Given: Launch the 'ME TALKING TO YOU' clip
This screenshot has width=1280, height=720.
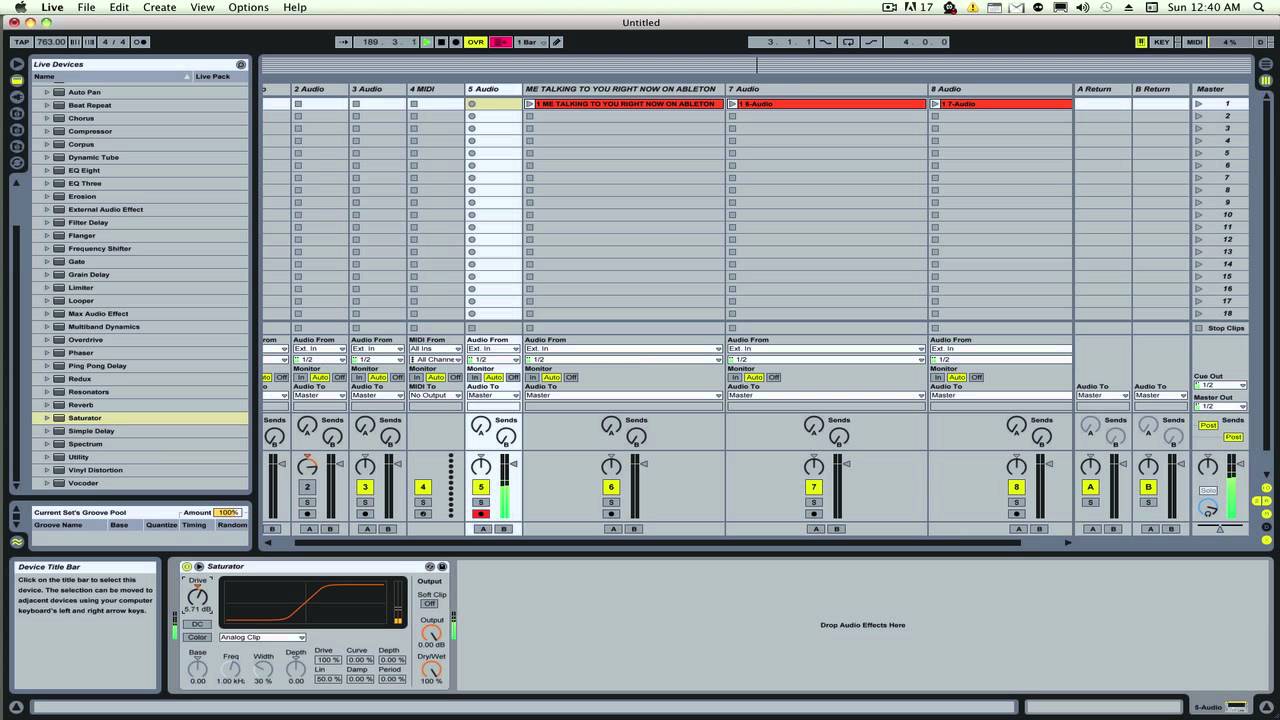Looking at the screenshot, I should coord(532,104).
